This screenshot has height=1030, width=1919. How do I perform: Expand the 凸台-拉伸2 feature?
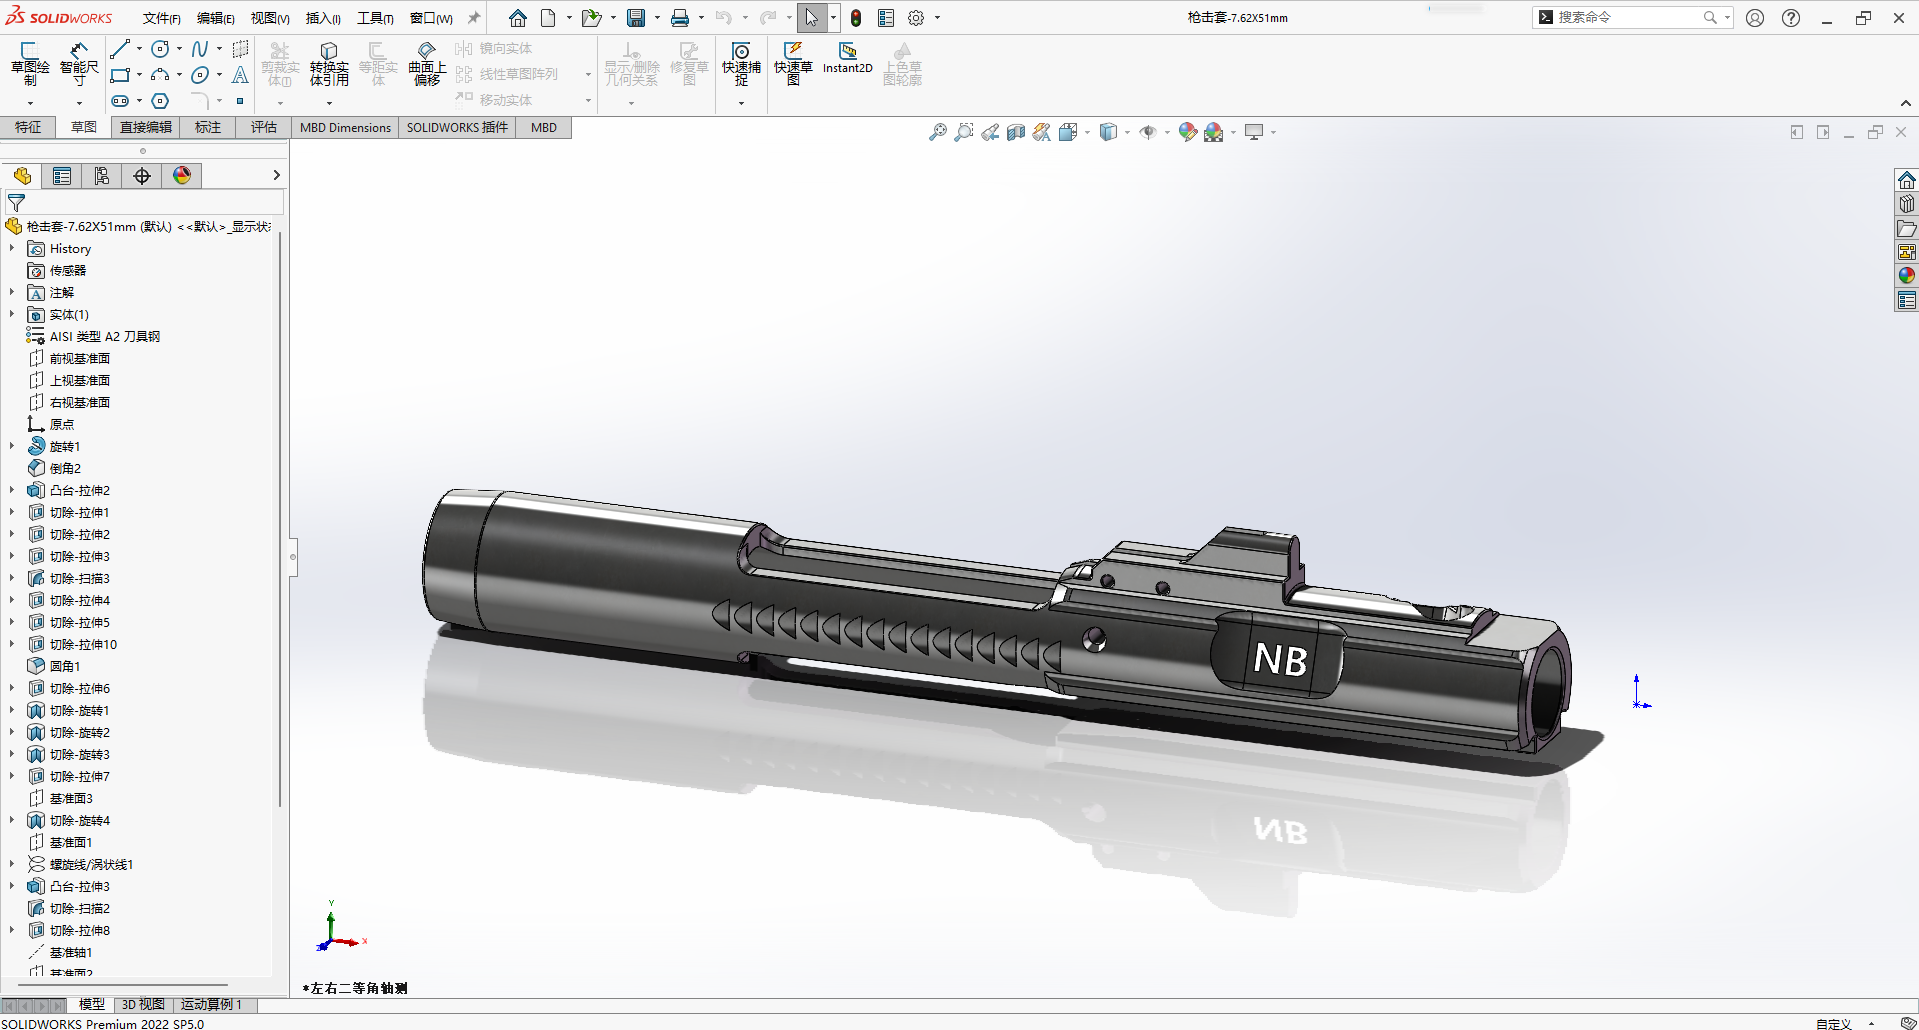(12, 490)
